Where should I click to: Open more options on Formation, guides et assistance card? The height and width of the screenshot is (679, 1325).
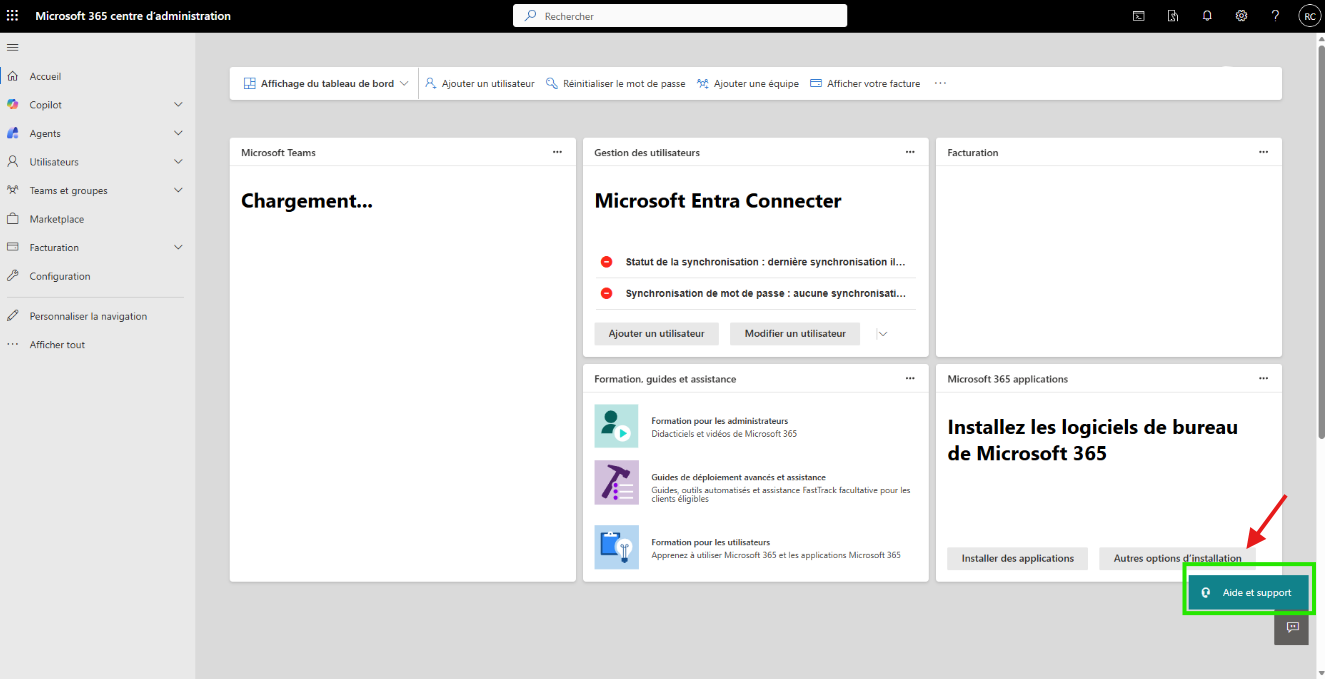click(910, 379)
